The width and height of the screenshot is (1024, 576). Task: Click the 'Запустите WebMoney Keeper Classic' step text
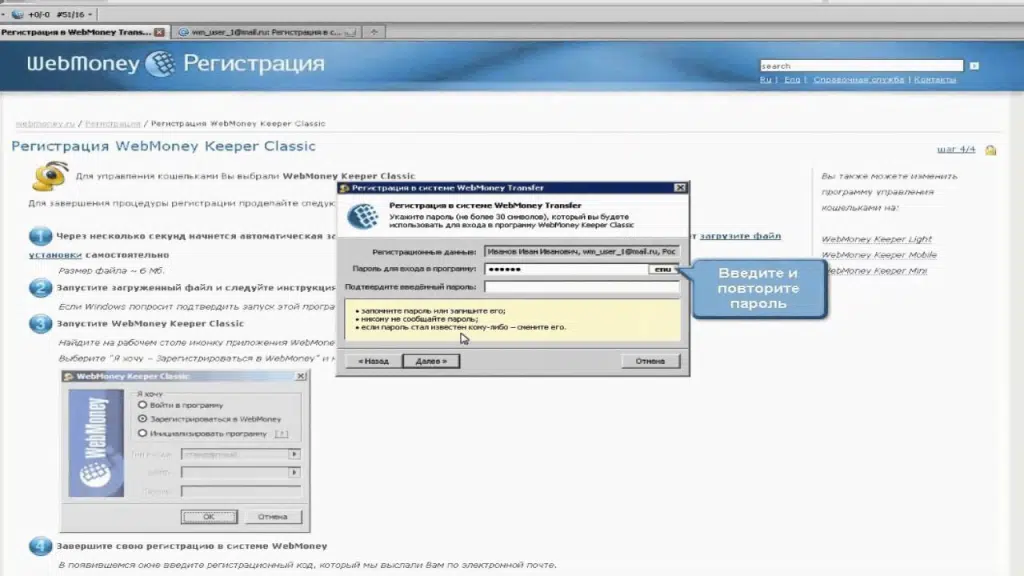click(150, 323)
